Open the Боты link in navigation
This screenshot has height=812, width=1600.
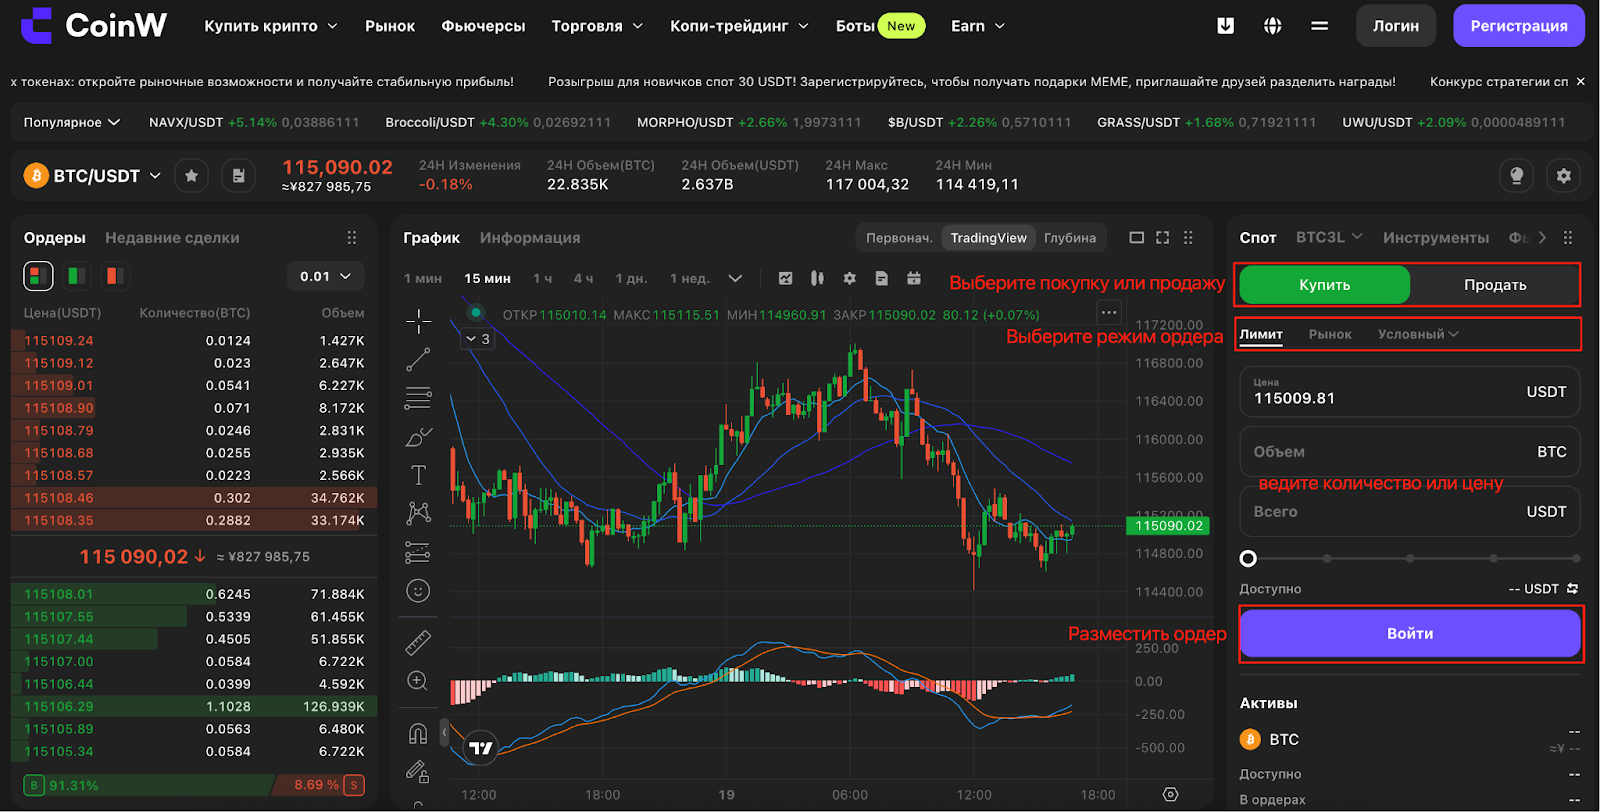tap(855, 26)
